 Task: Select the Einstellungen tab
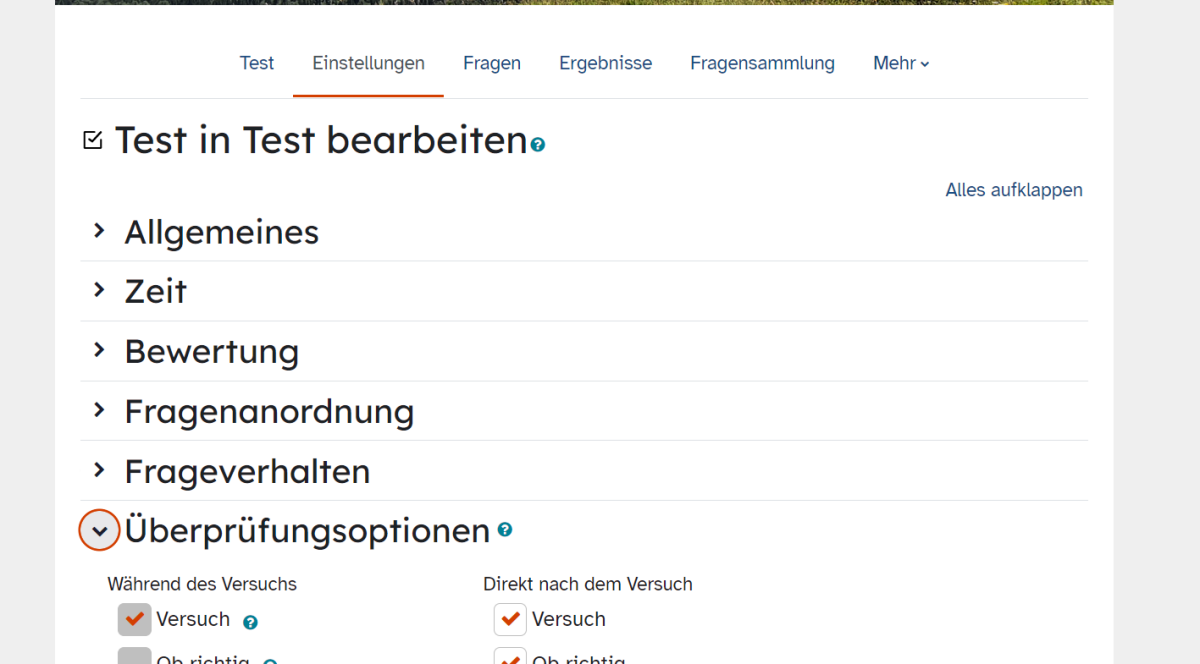[368, 63]
